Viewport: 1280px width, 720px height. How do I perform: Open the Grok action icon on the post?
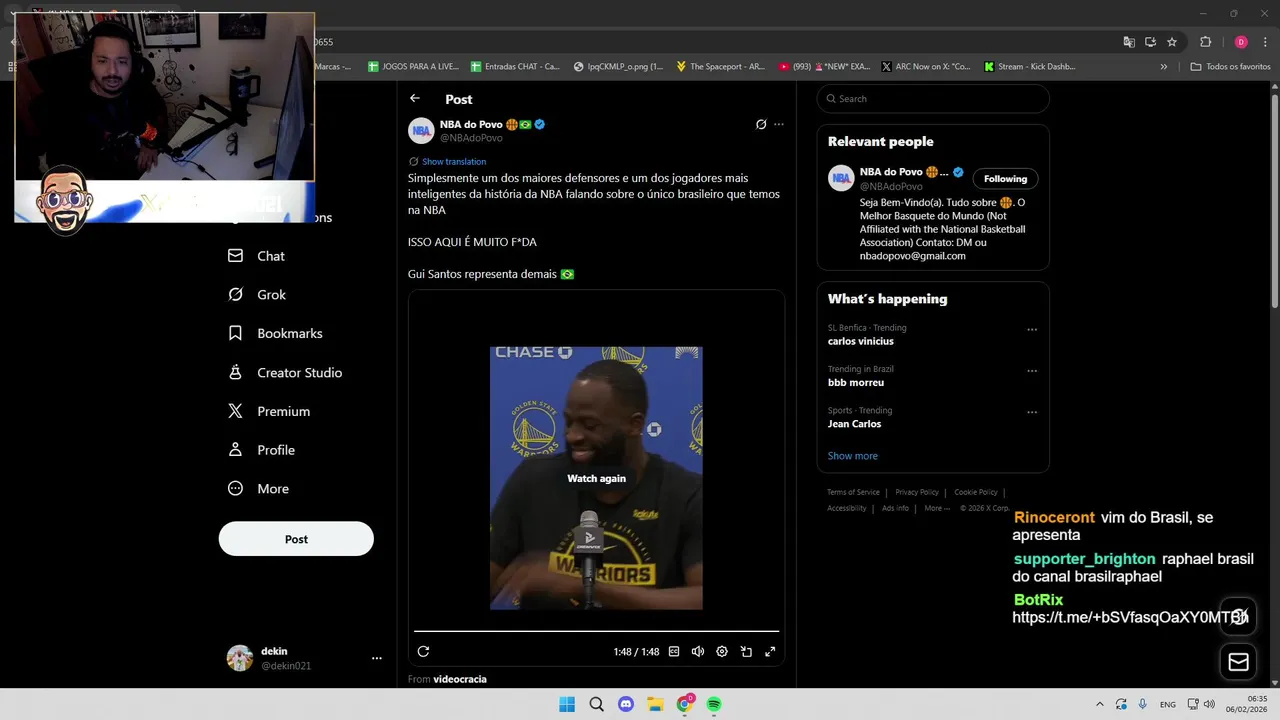coord(761,124)
